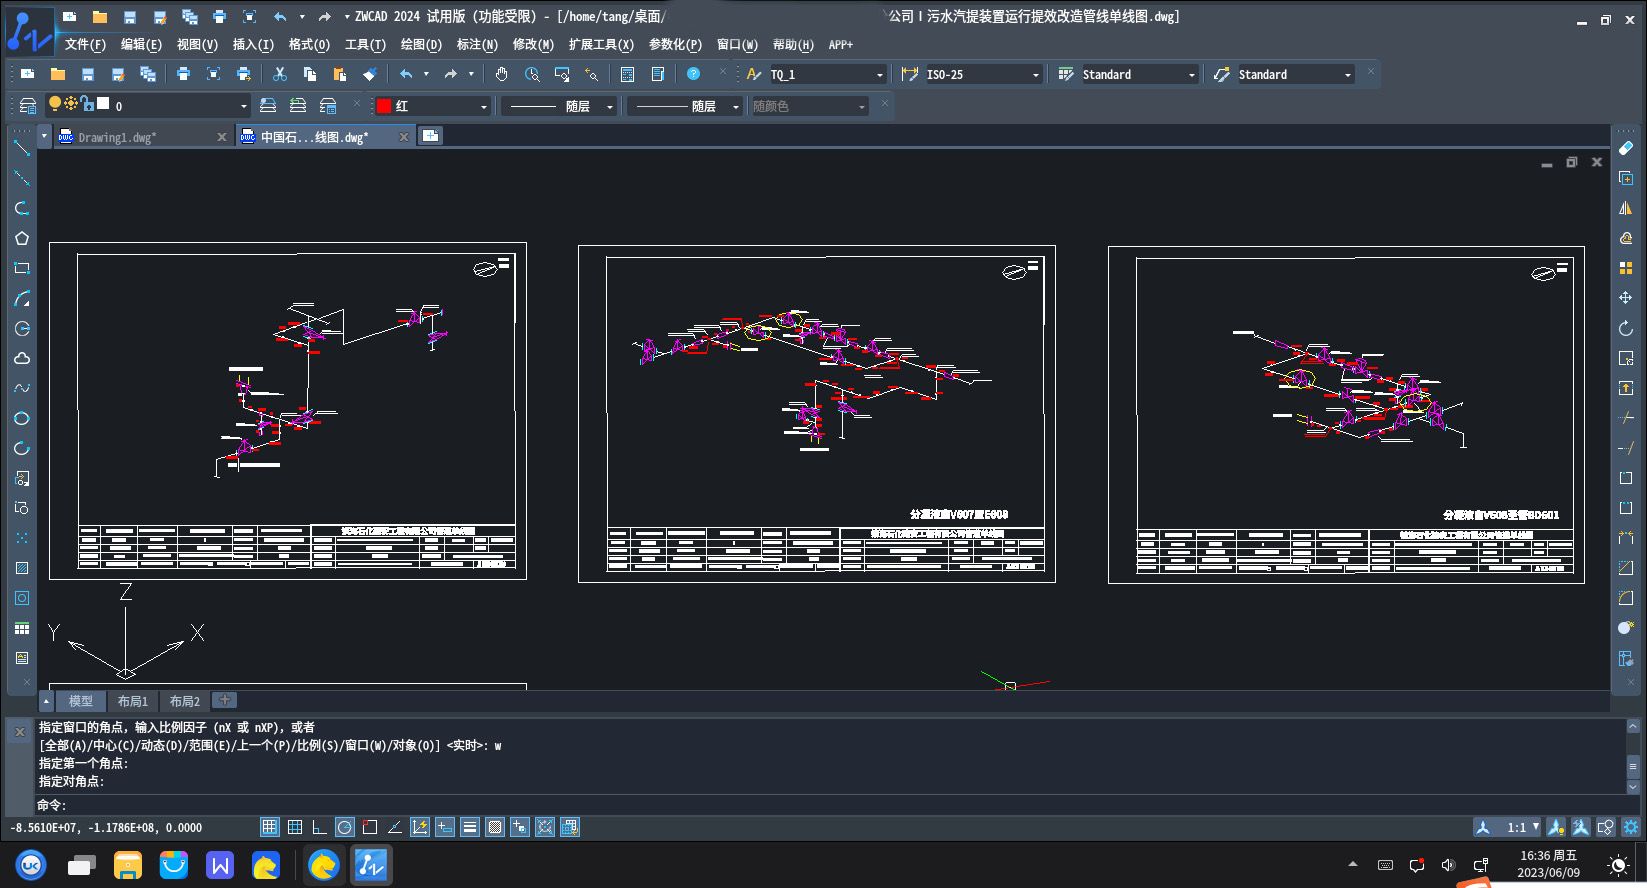The width and height of the screenshot is (1647, 888).
Task: Click the Pan hand tool
Action: [x=501, y=74]
